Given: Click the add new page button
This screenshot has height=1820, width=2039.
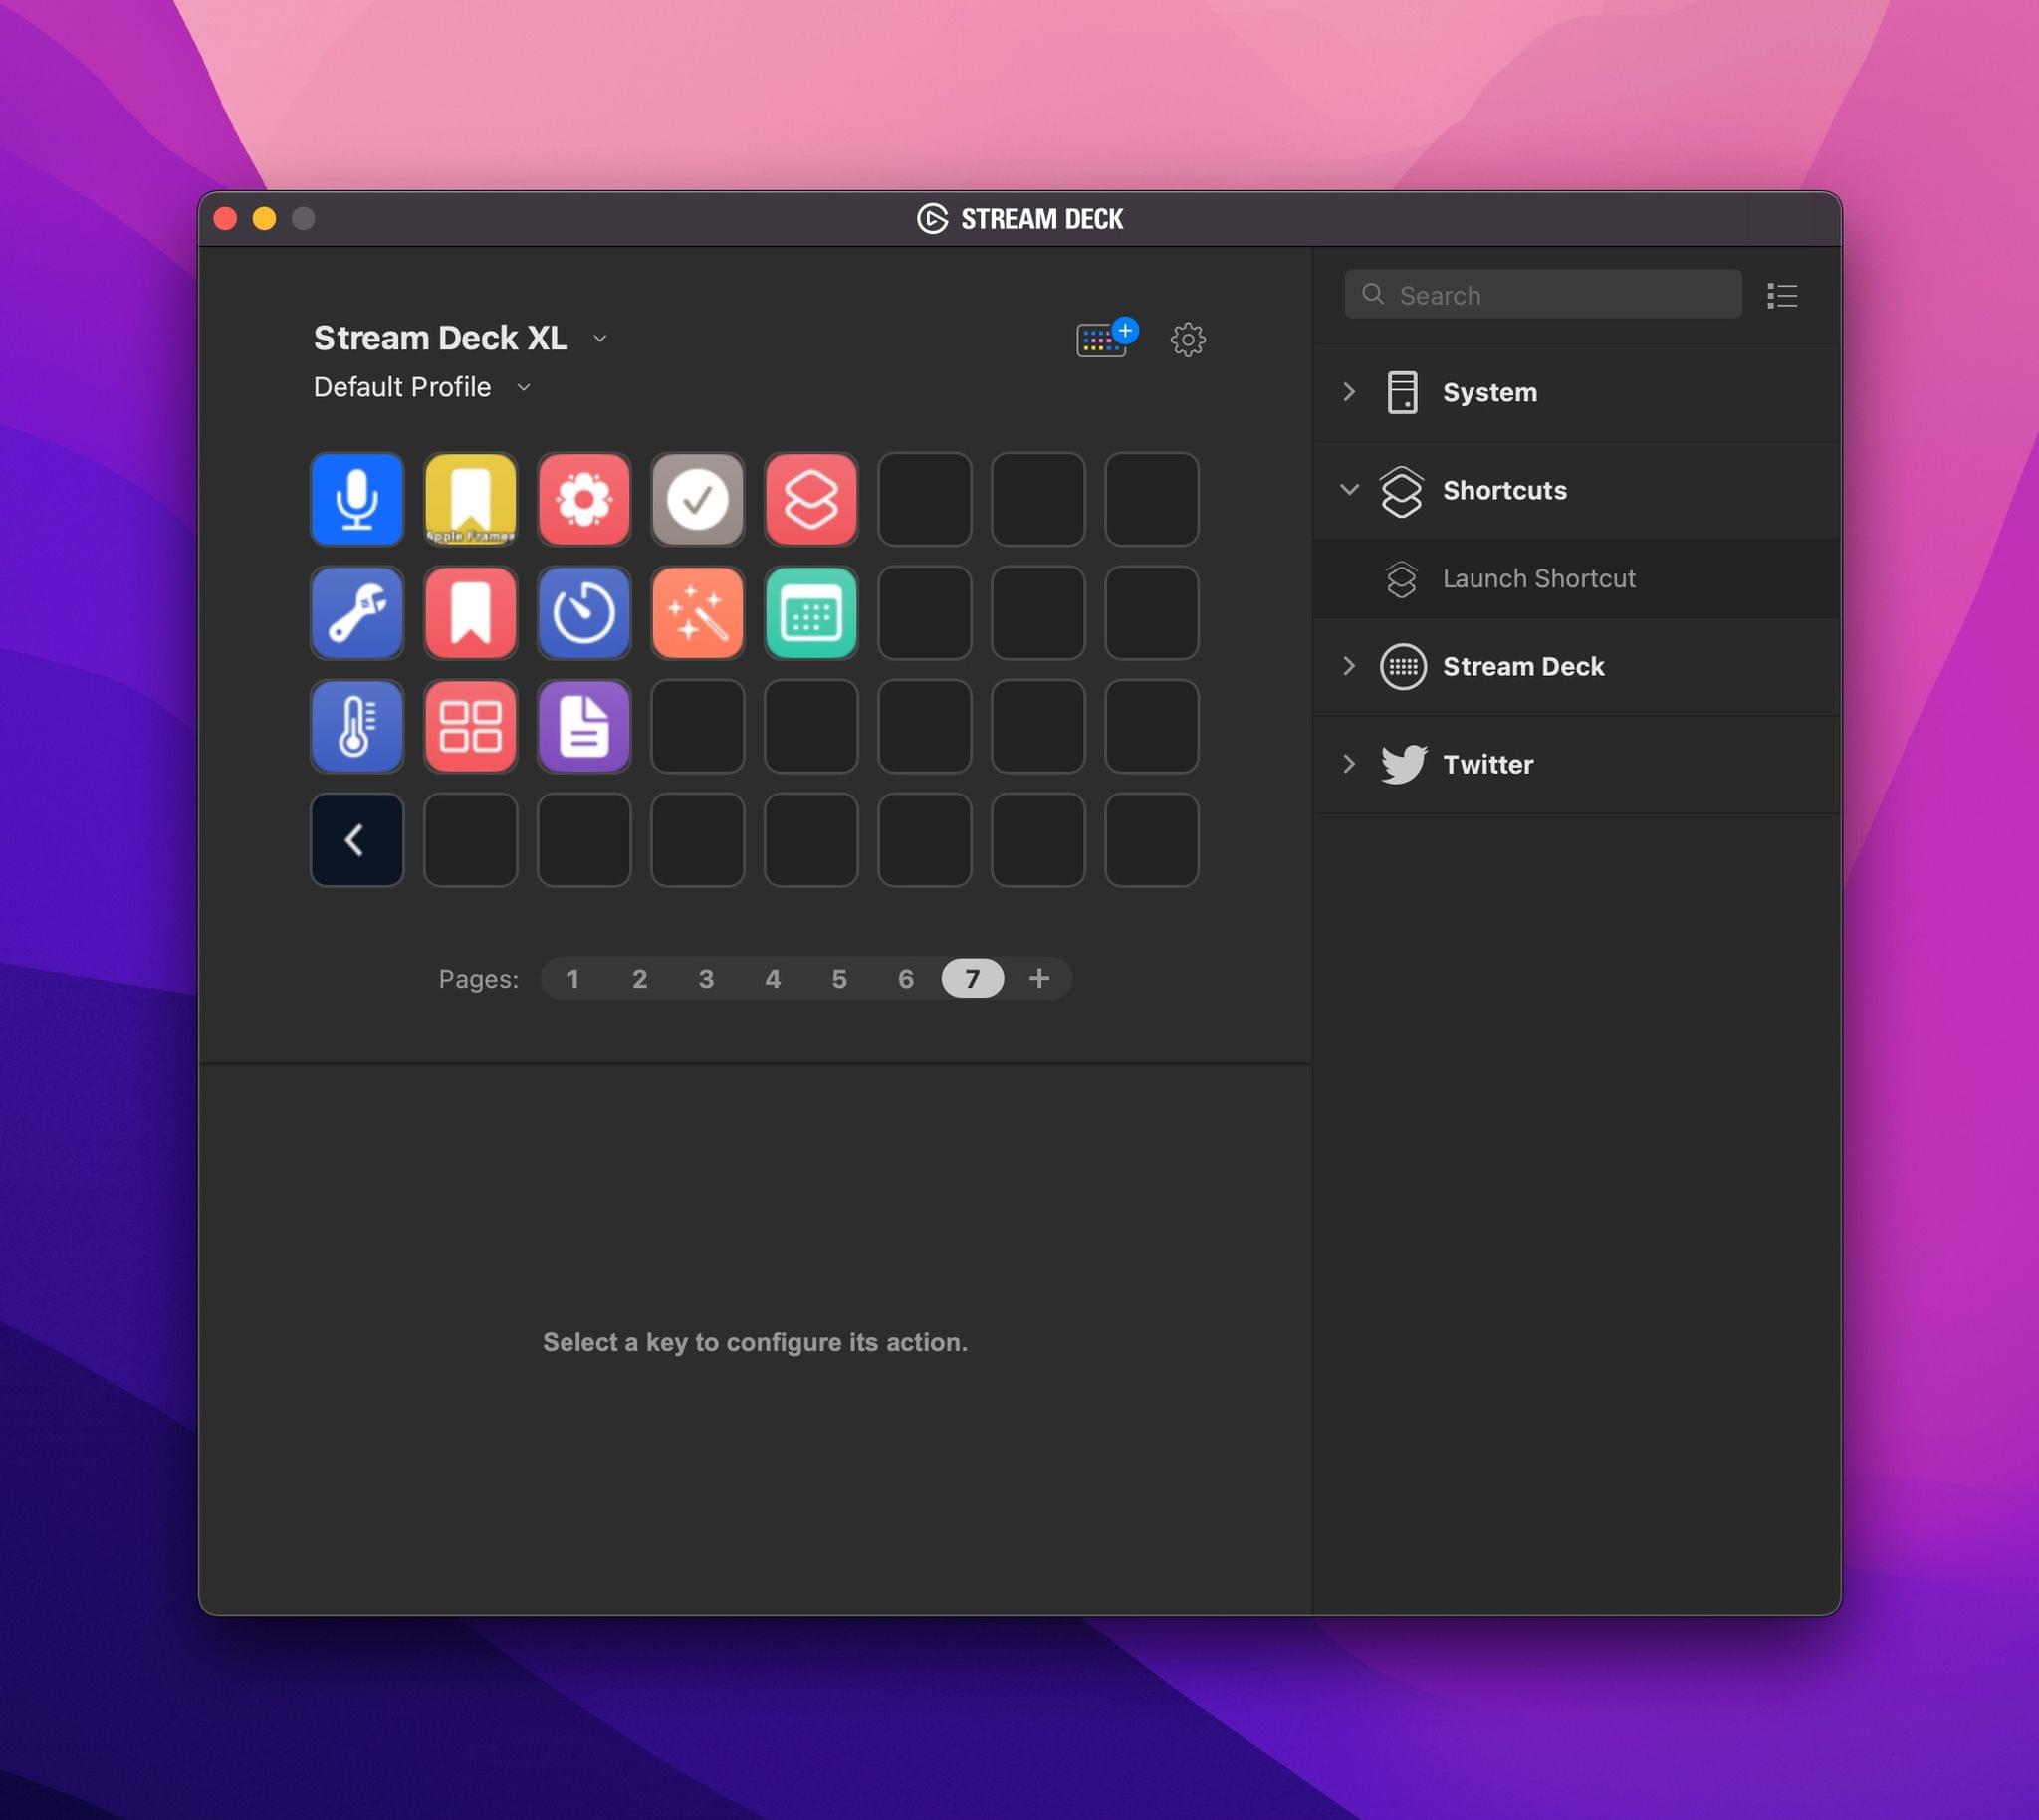Looking at the screenshot, I should (1038, 979).
